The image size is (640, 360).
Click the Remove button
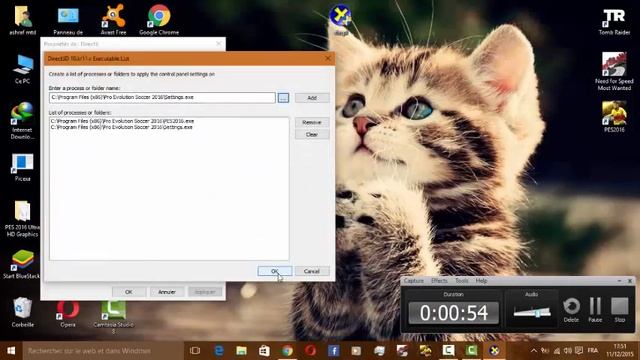click(x=312, y=122)
